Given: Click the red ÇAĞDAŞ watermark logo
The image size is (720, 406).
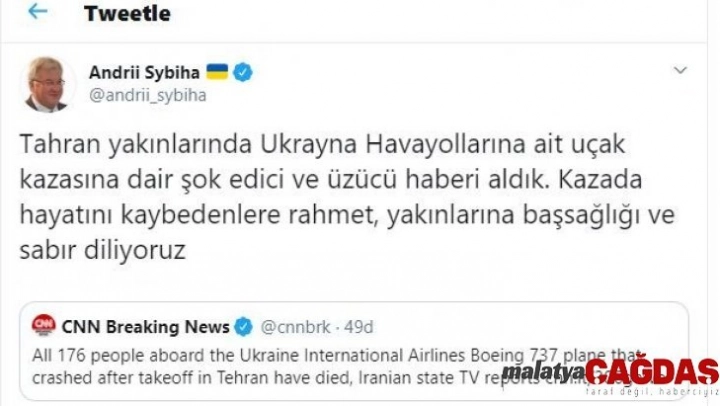Looking at the screenshot, I should click(652, 372).
